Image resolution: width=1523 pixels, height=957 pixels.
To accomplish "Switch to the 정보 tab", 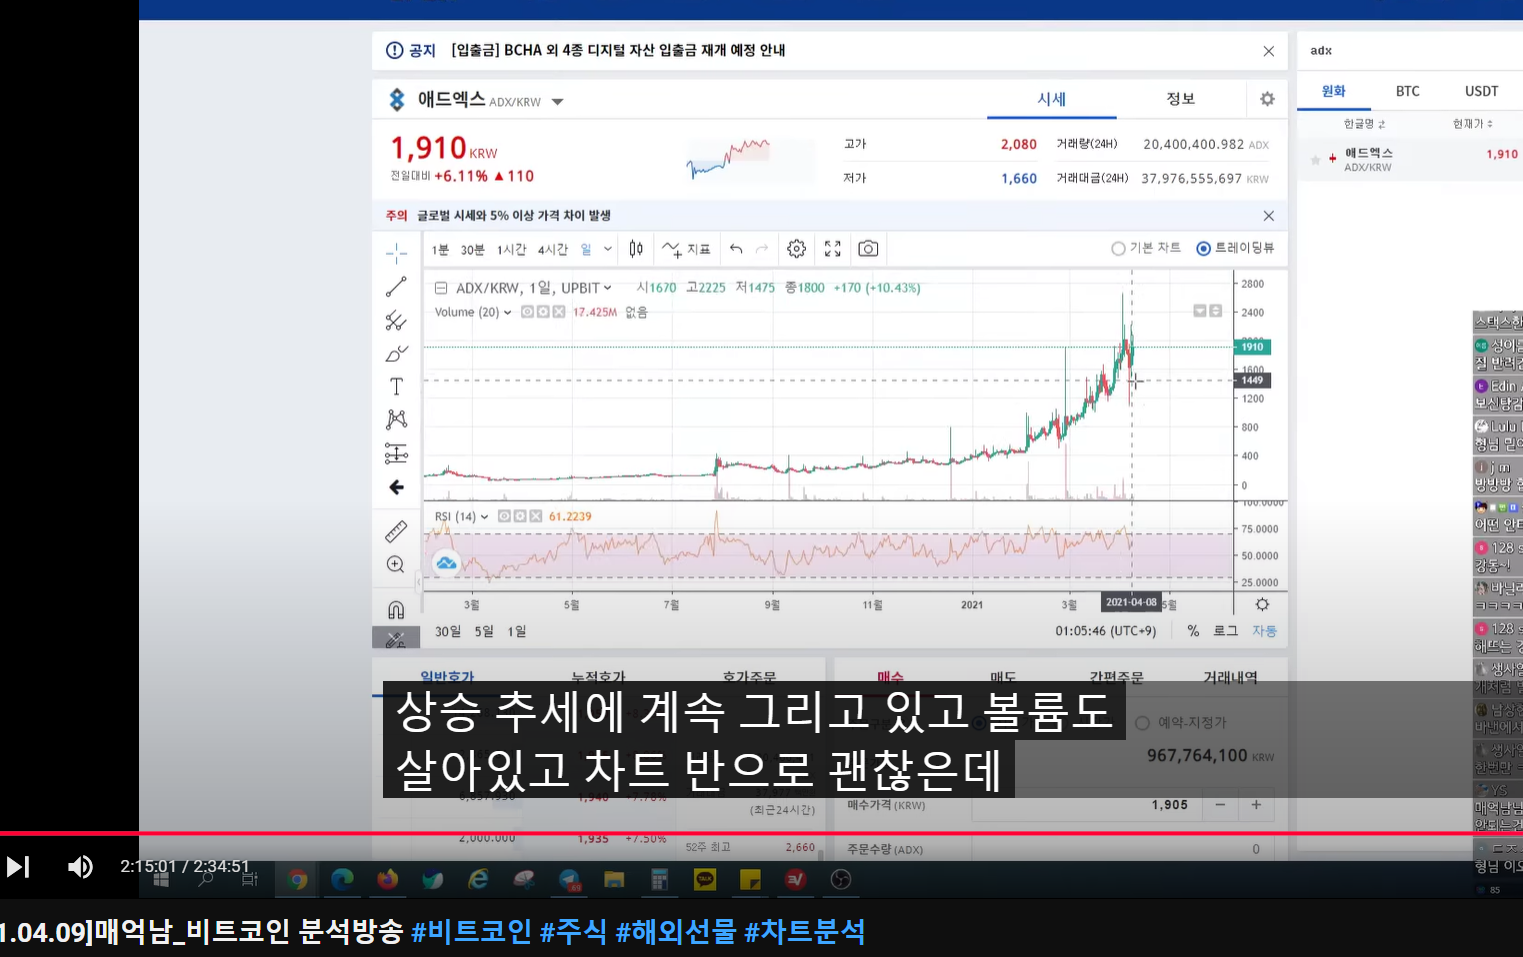I will [1181, 99].
